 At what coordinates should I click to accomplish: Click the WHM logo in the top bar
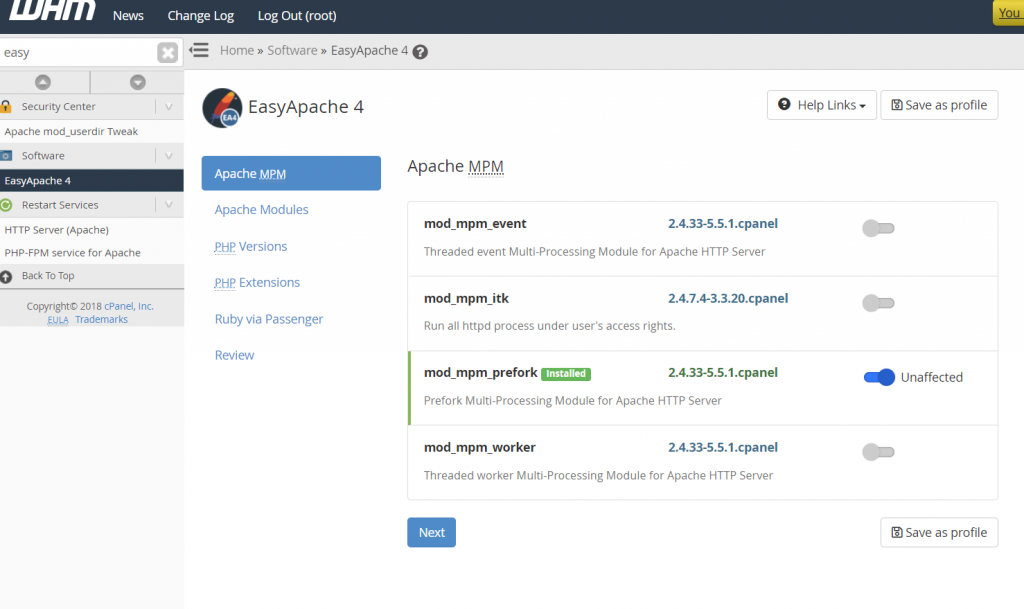[x=50, y=14]
